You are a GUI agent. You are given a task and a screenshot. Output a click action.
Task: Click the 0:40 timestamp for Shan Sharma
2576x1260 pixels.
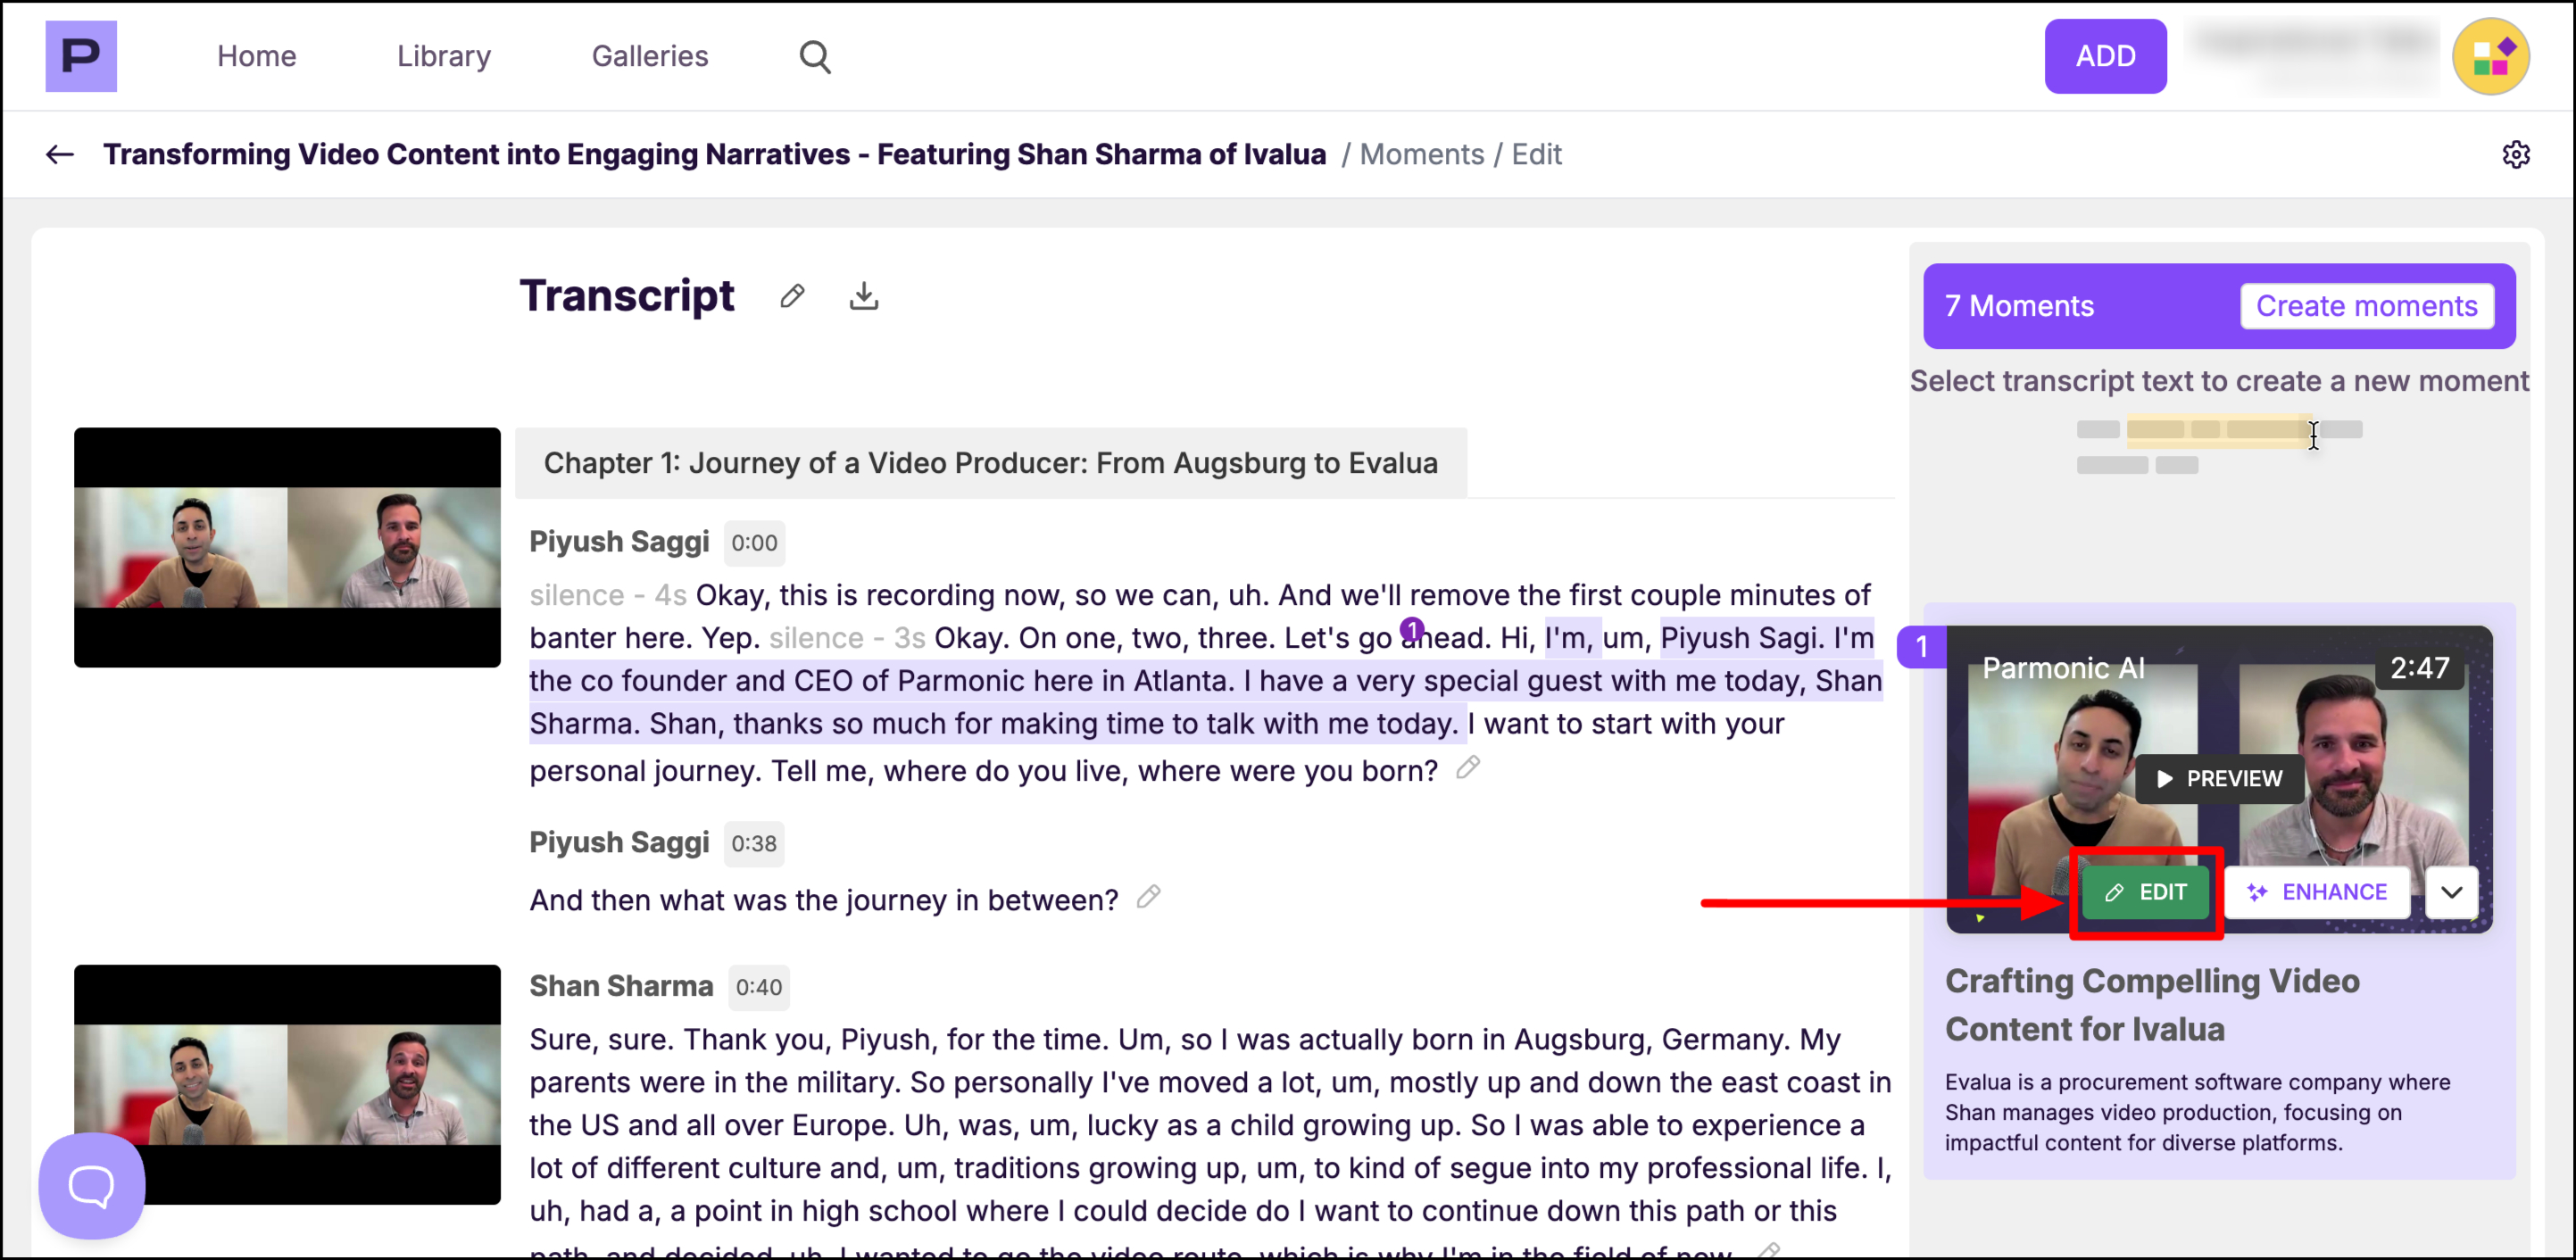(x=759, y=987)
